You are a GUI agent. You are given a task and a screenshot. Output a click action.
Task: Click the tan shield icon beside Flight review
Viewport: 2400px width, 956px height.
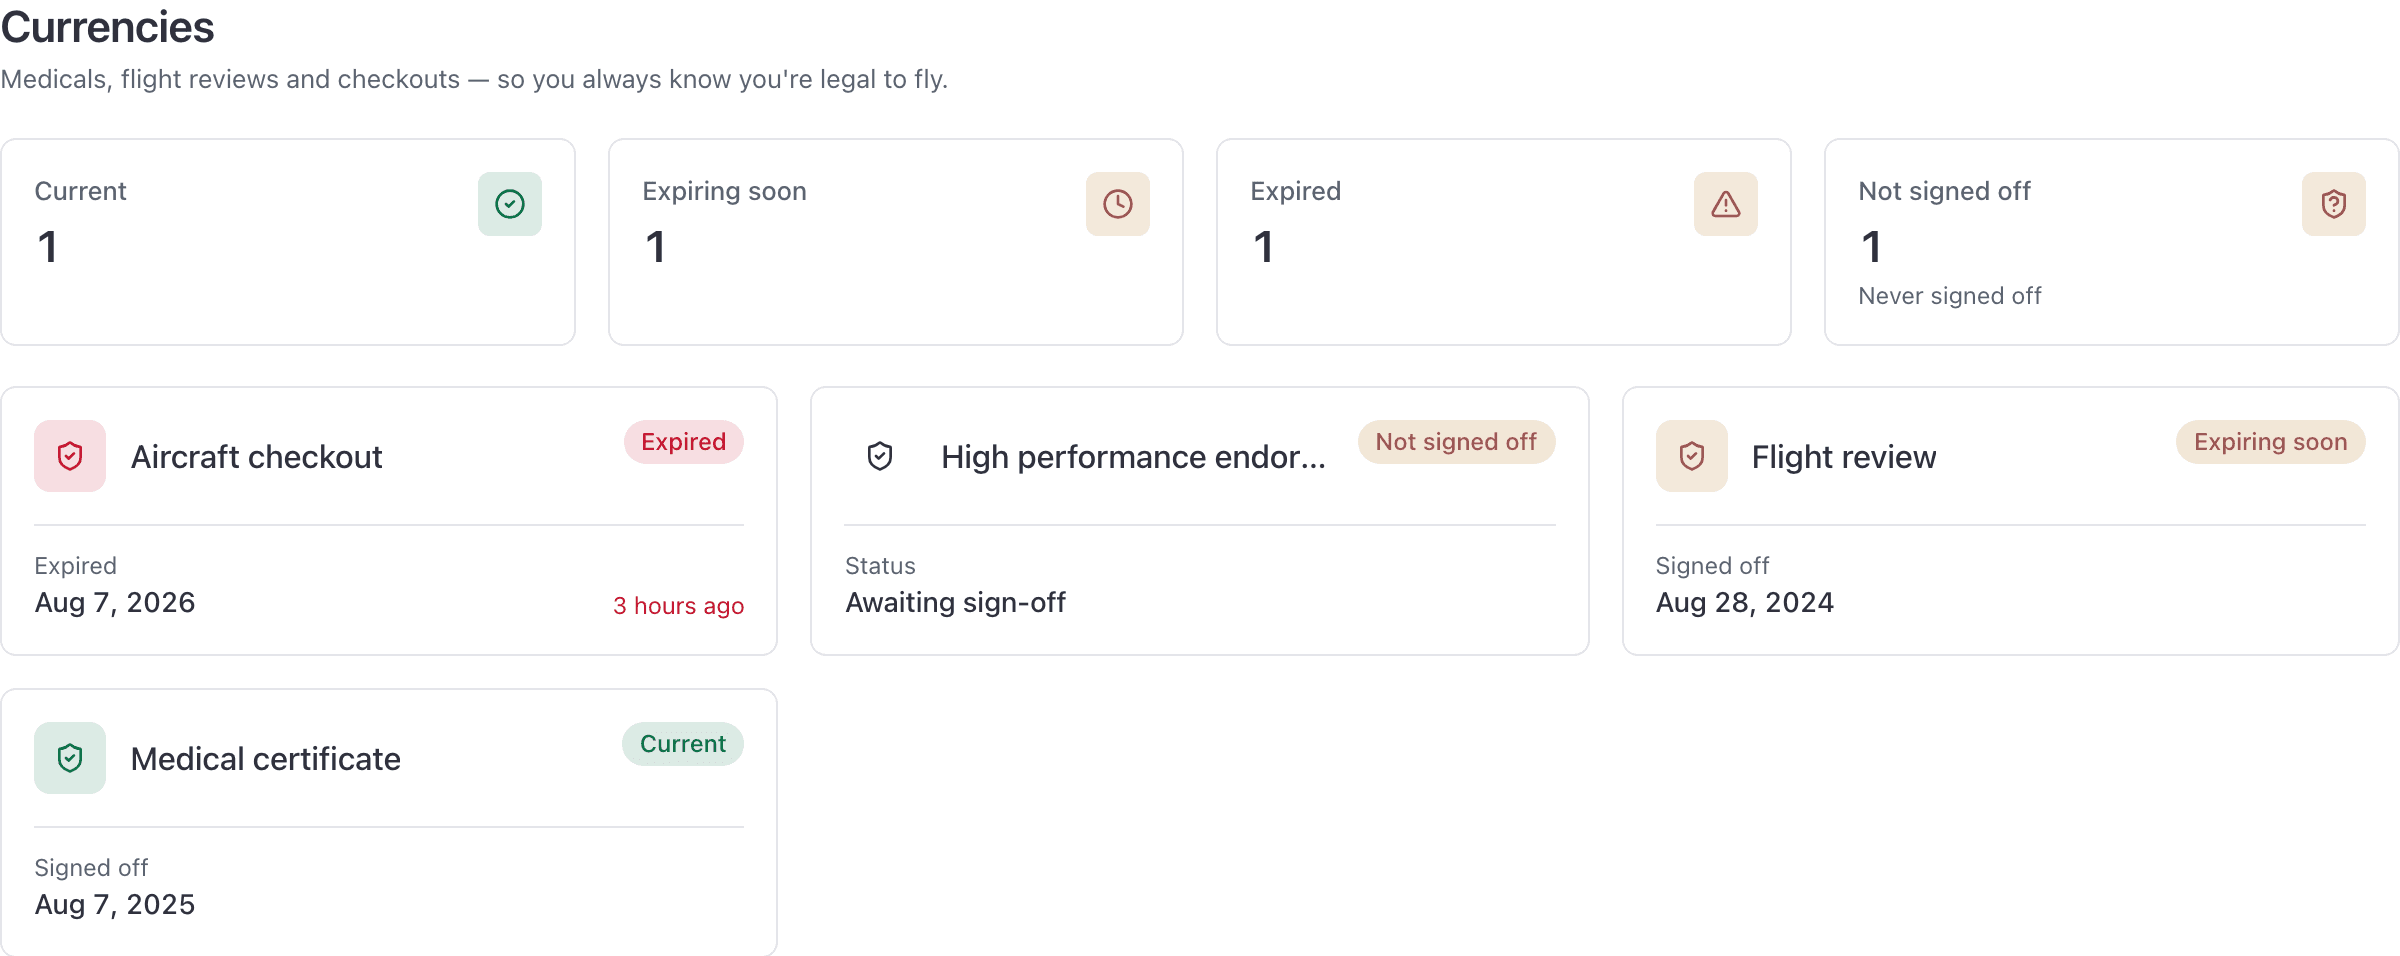[x=1692, y=456]
